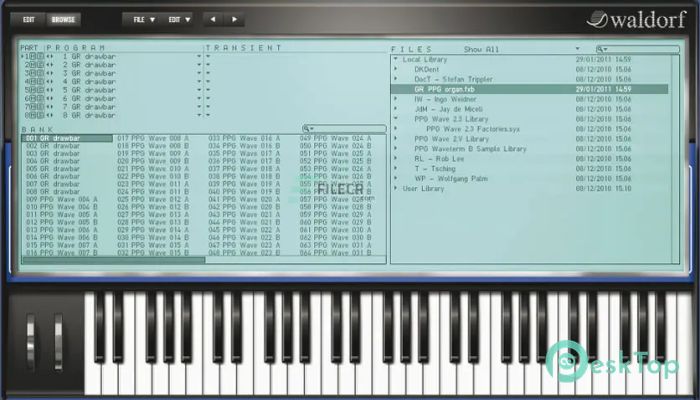Go to the previous preset with the left arrow button
This screenshot has height=400, width=700.
pos(213,20)
